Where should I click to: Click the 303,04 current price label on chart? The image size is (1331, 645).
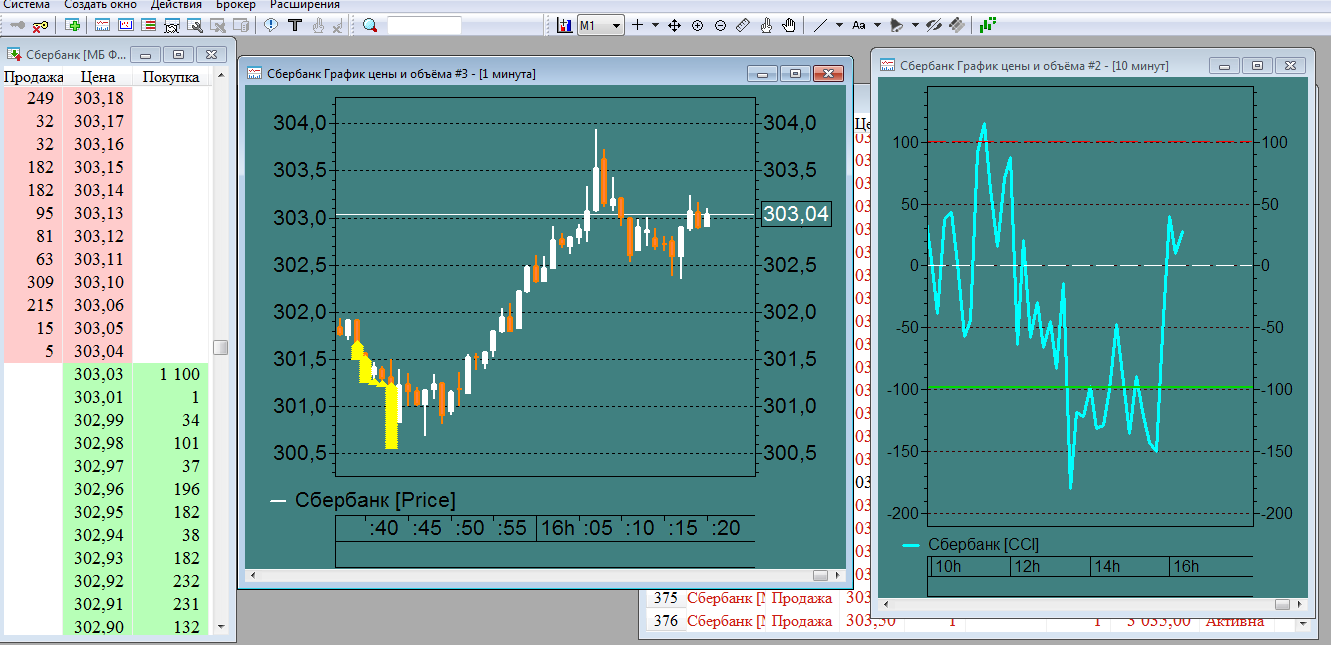click(x=796, y=213)
